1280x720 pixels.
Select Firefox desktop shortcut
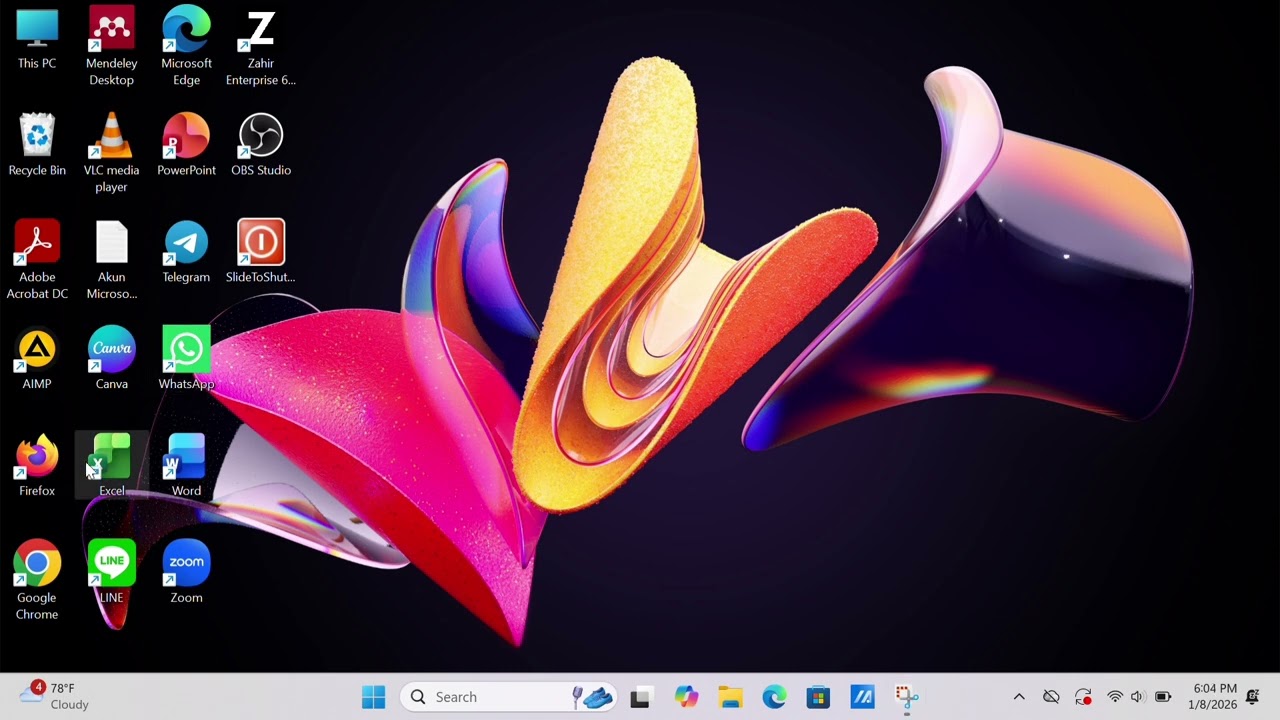pos(37,467)
